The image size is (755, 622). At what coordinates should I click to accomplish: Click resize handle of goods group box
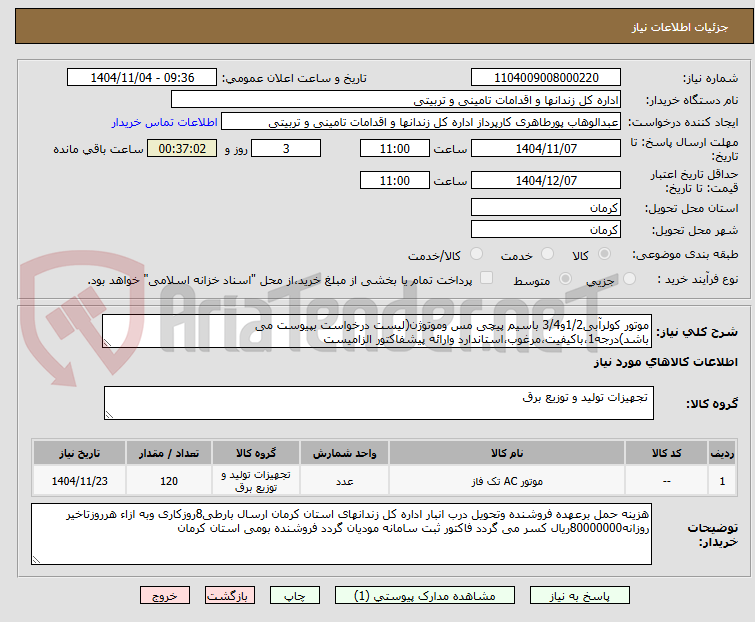pos(109,415)
